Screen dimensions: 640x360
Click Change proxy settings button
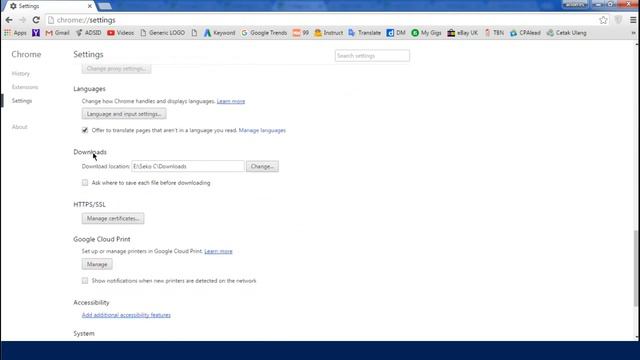[116, 69]
